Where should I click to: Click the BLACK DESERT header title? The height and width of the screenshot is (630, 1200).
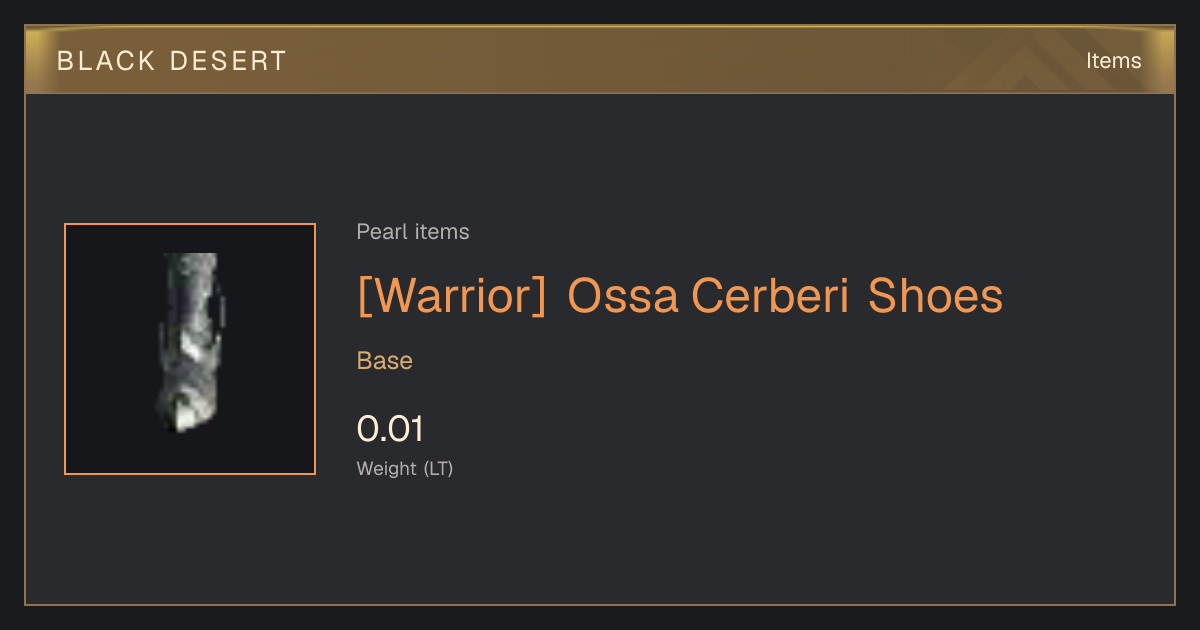point(172,61)
